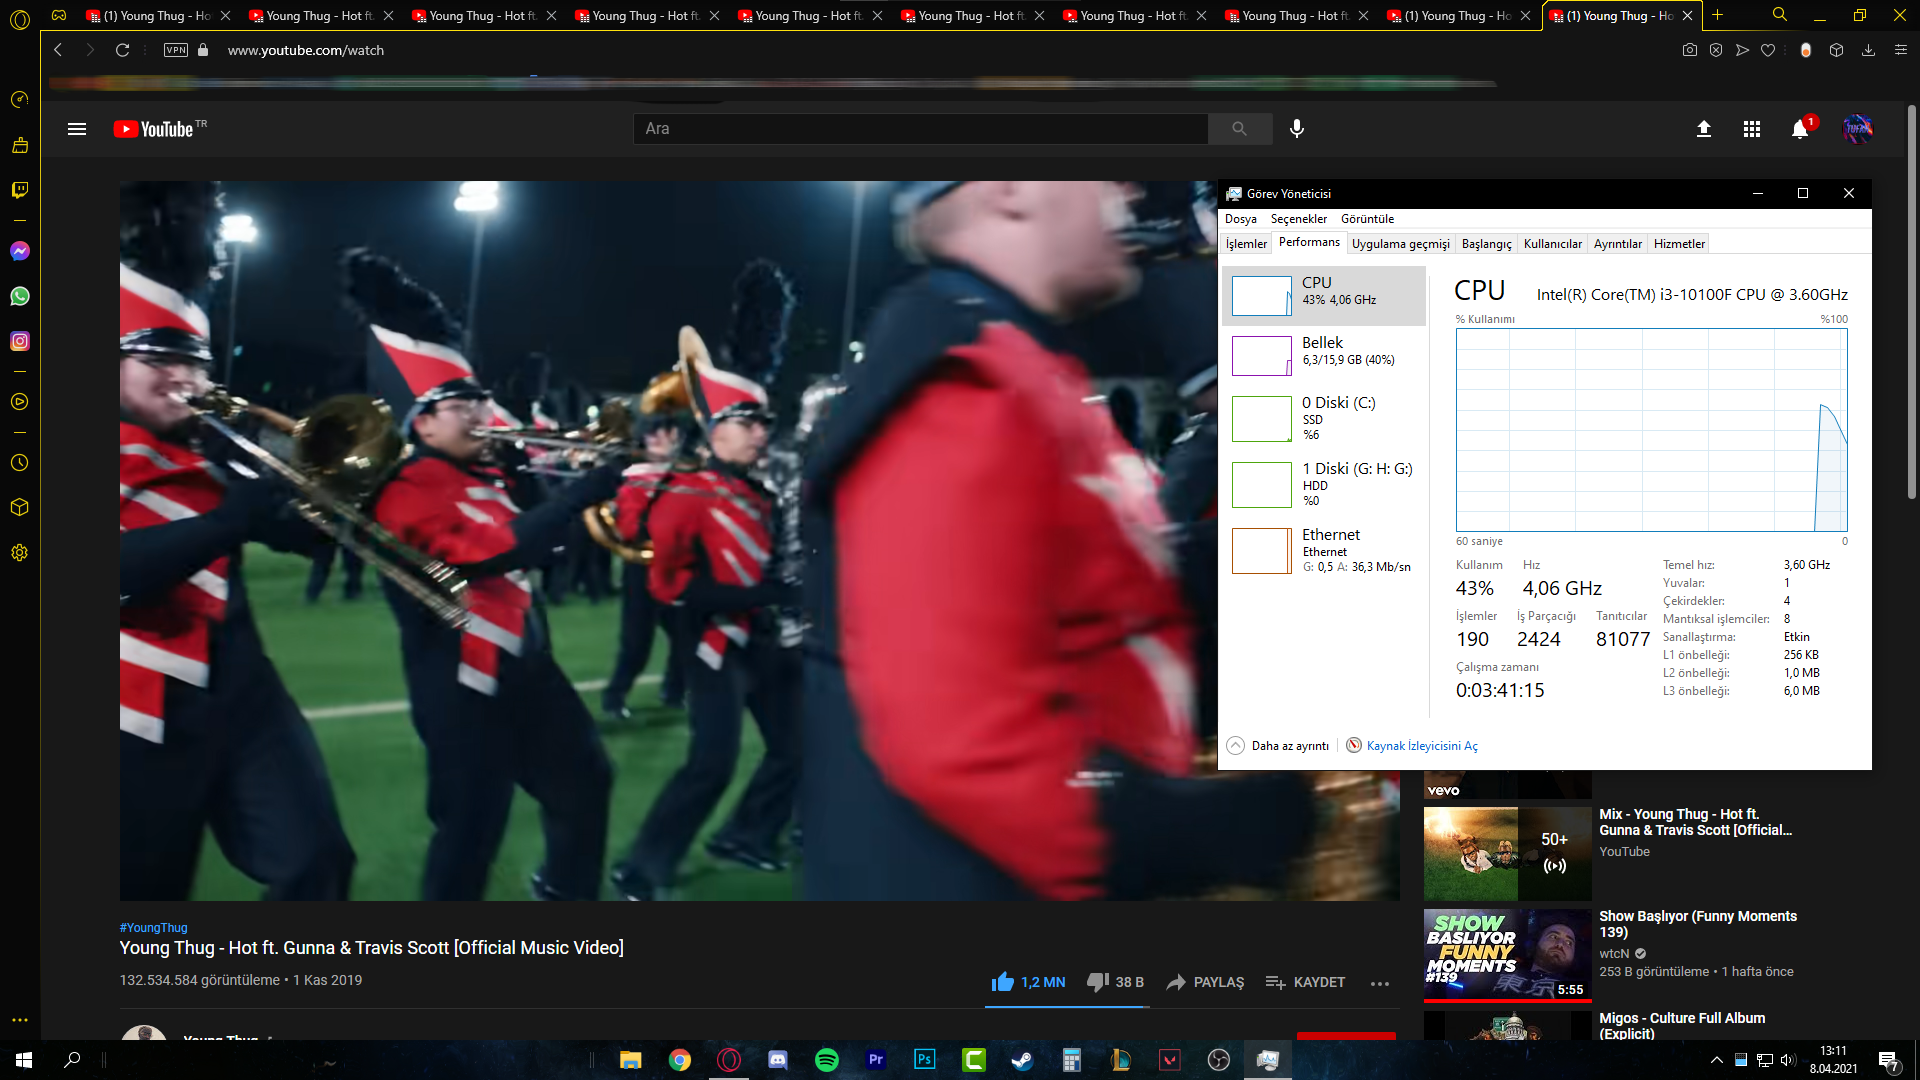This screenshot has height=1080, width=1920.
Task: Close the active Young Thug tab
Action: coord(1687,15)
